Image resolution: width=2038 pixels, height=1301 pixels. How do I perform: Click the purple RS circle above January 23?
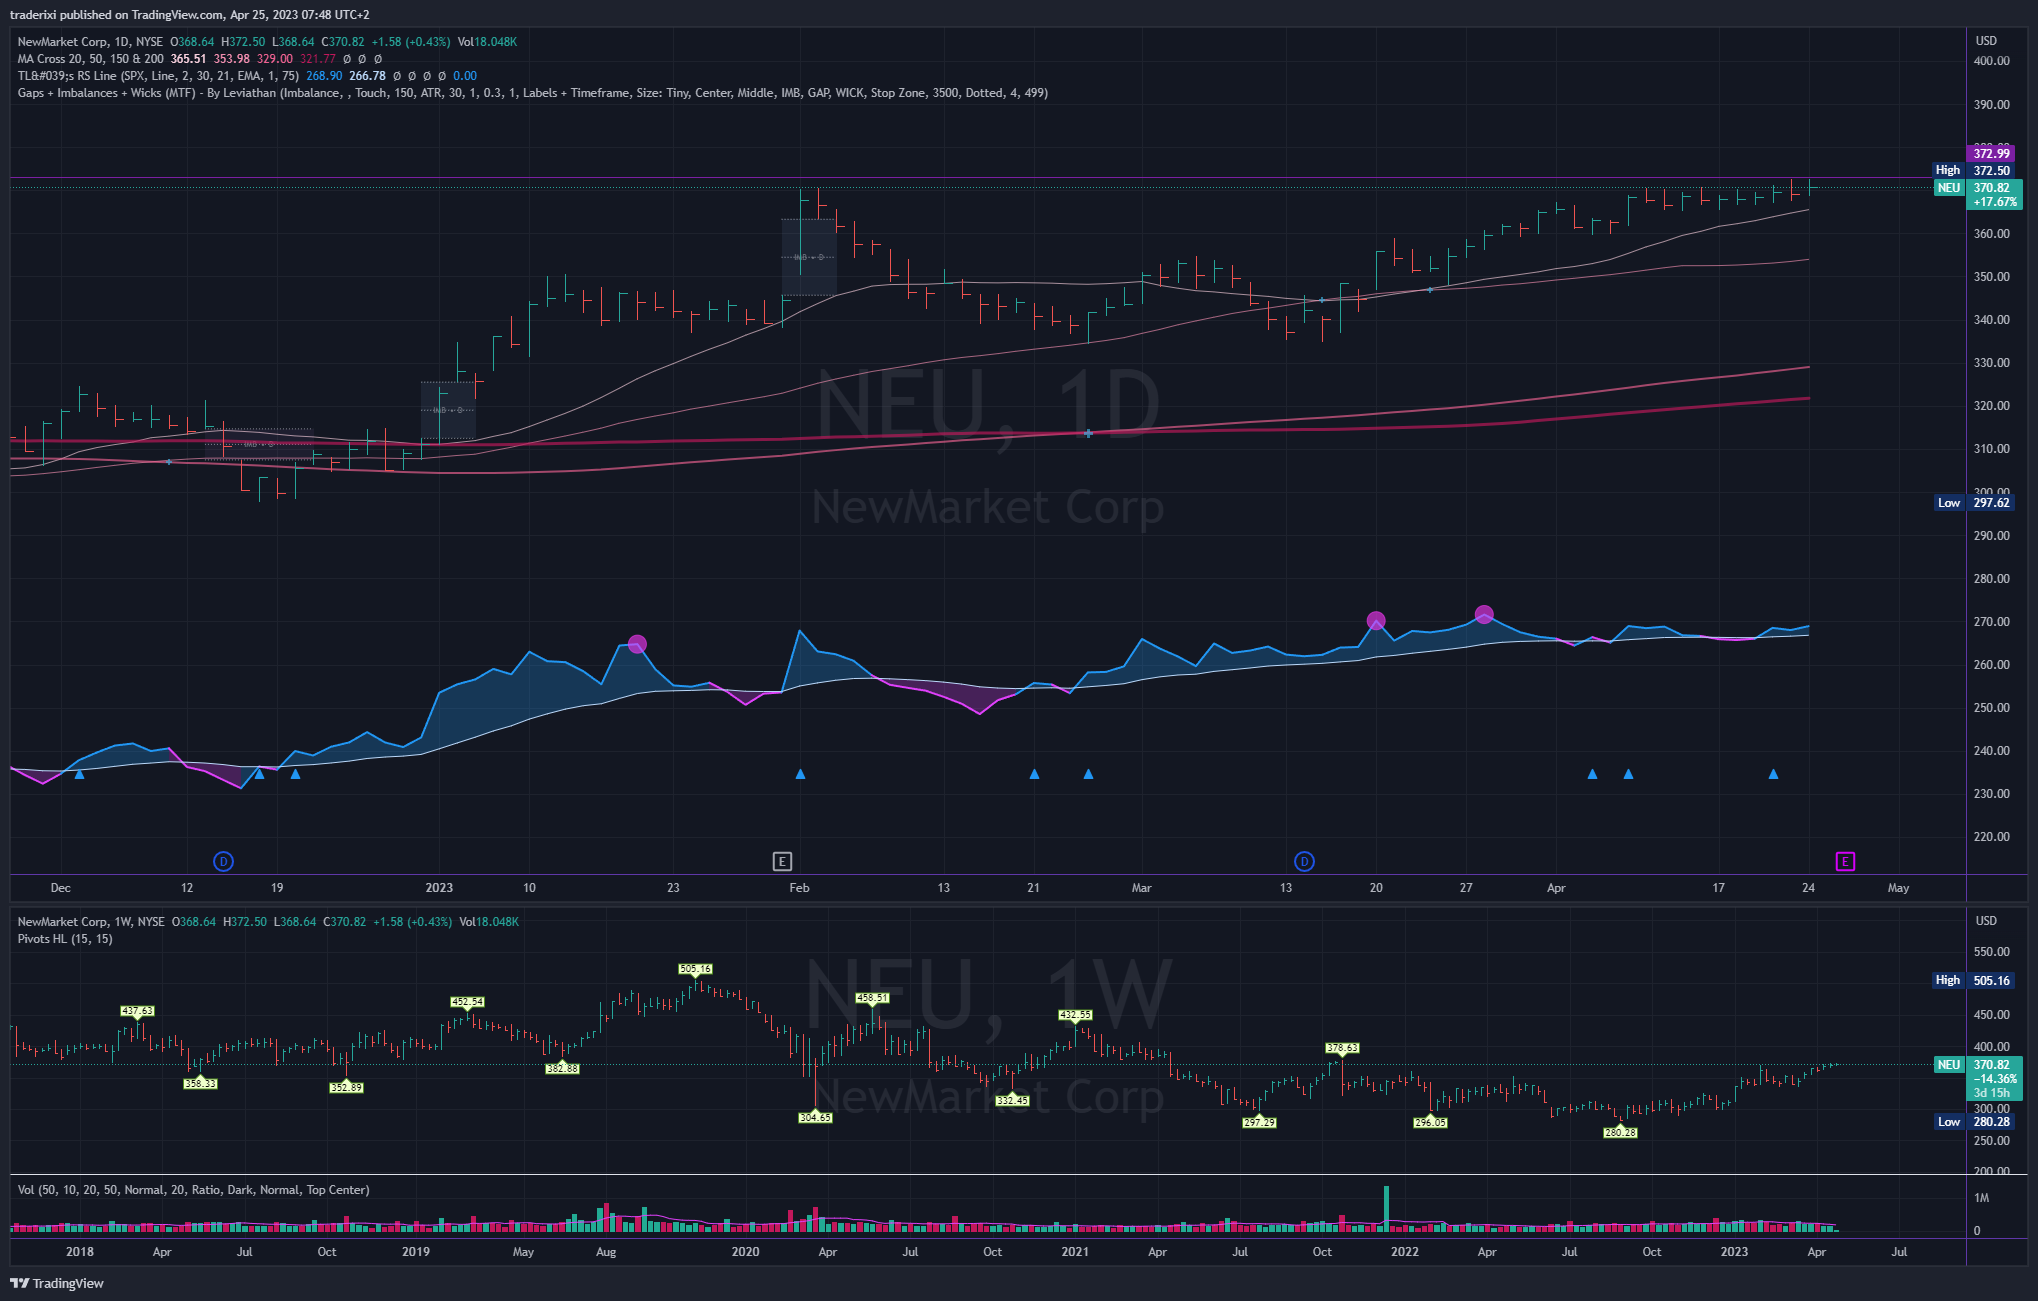(x=637, y=644)
